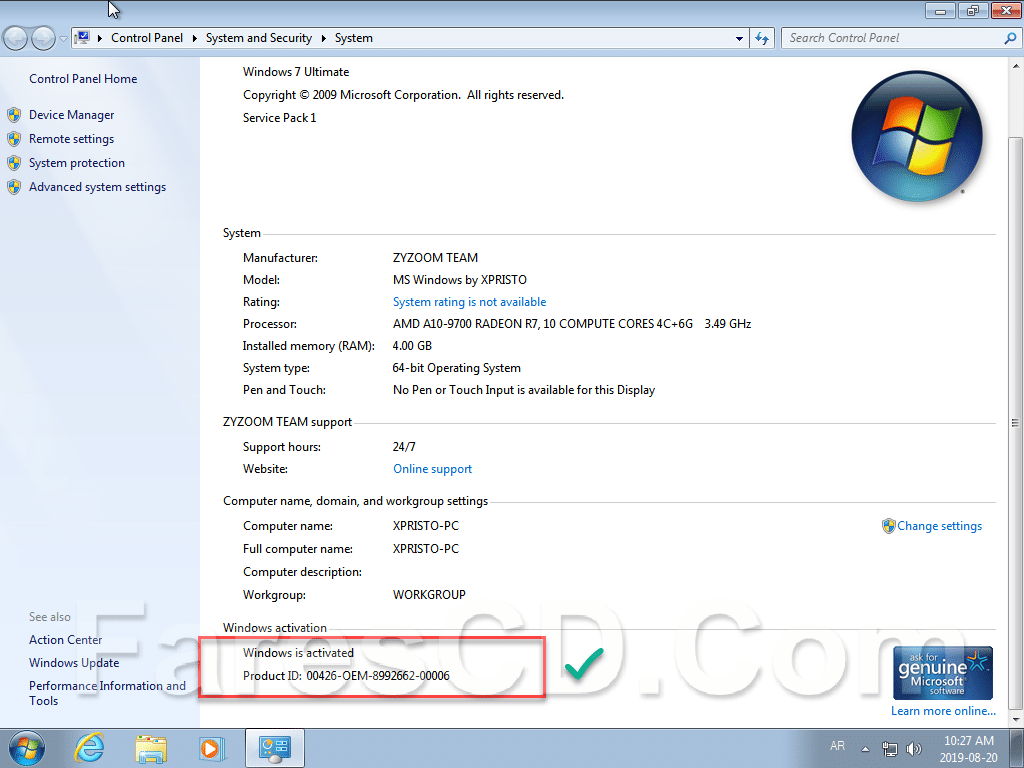Open Windows Explorer from taskbar
Viewport: 1024px width, 768px height.
(x=151, y=748)
